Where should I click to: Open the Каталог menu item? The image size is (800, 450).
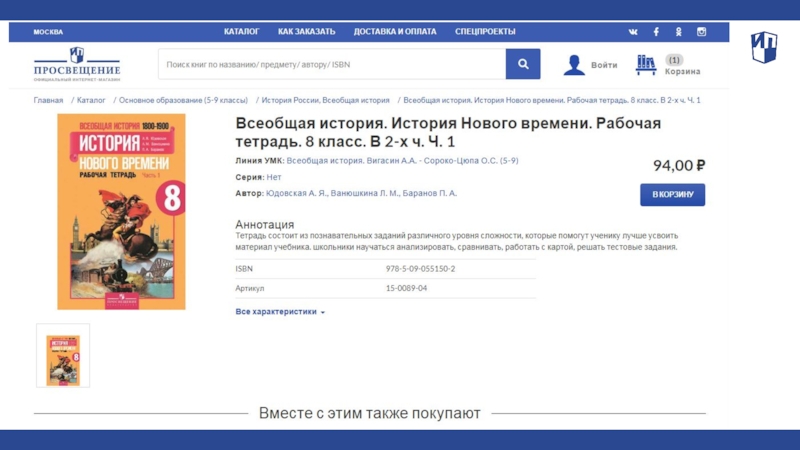241,32
